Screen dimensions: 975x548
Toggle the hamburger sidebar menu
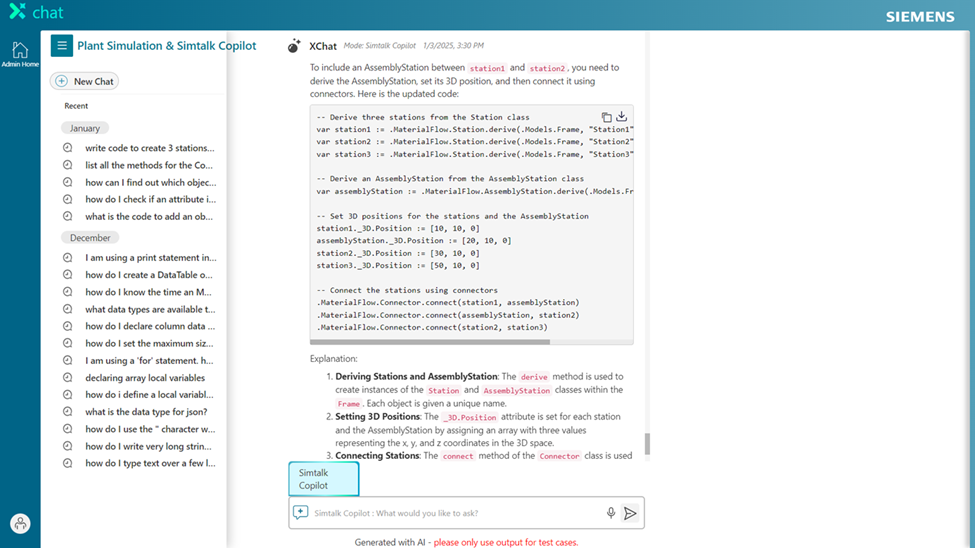click(x=62, y=46)
